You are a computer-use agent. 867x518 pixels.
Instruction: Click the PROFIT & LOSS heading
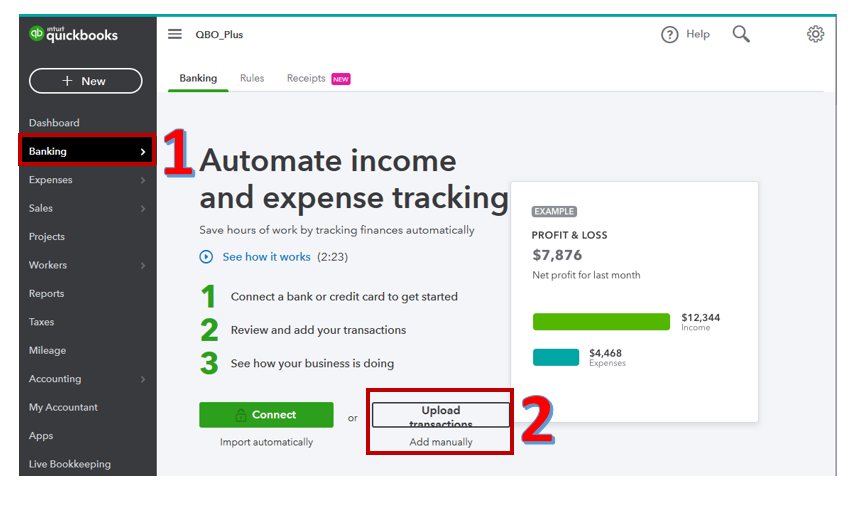(570, 235)
